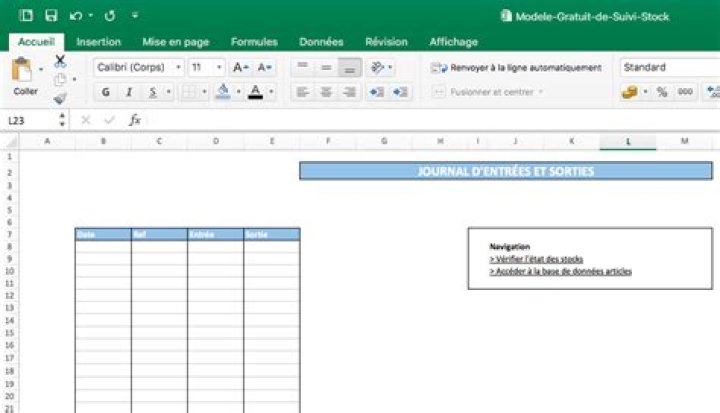The width and height of the screenshot is (720, 413).
Task: Open Fusionner et centrer dropdown arrow
Action: click(x=541, y=92)
